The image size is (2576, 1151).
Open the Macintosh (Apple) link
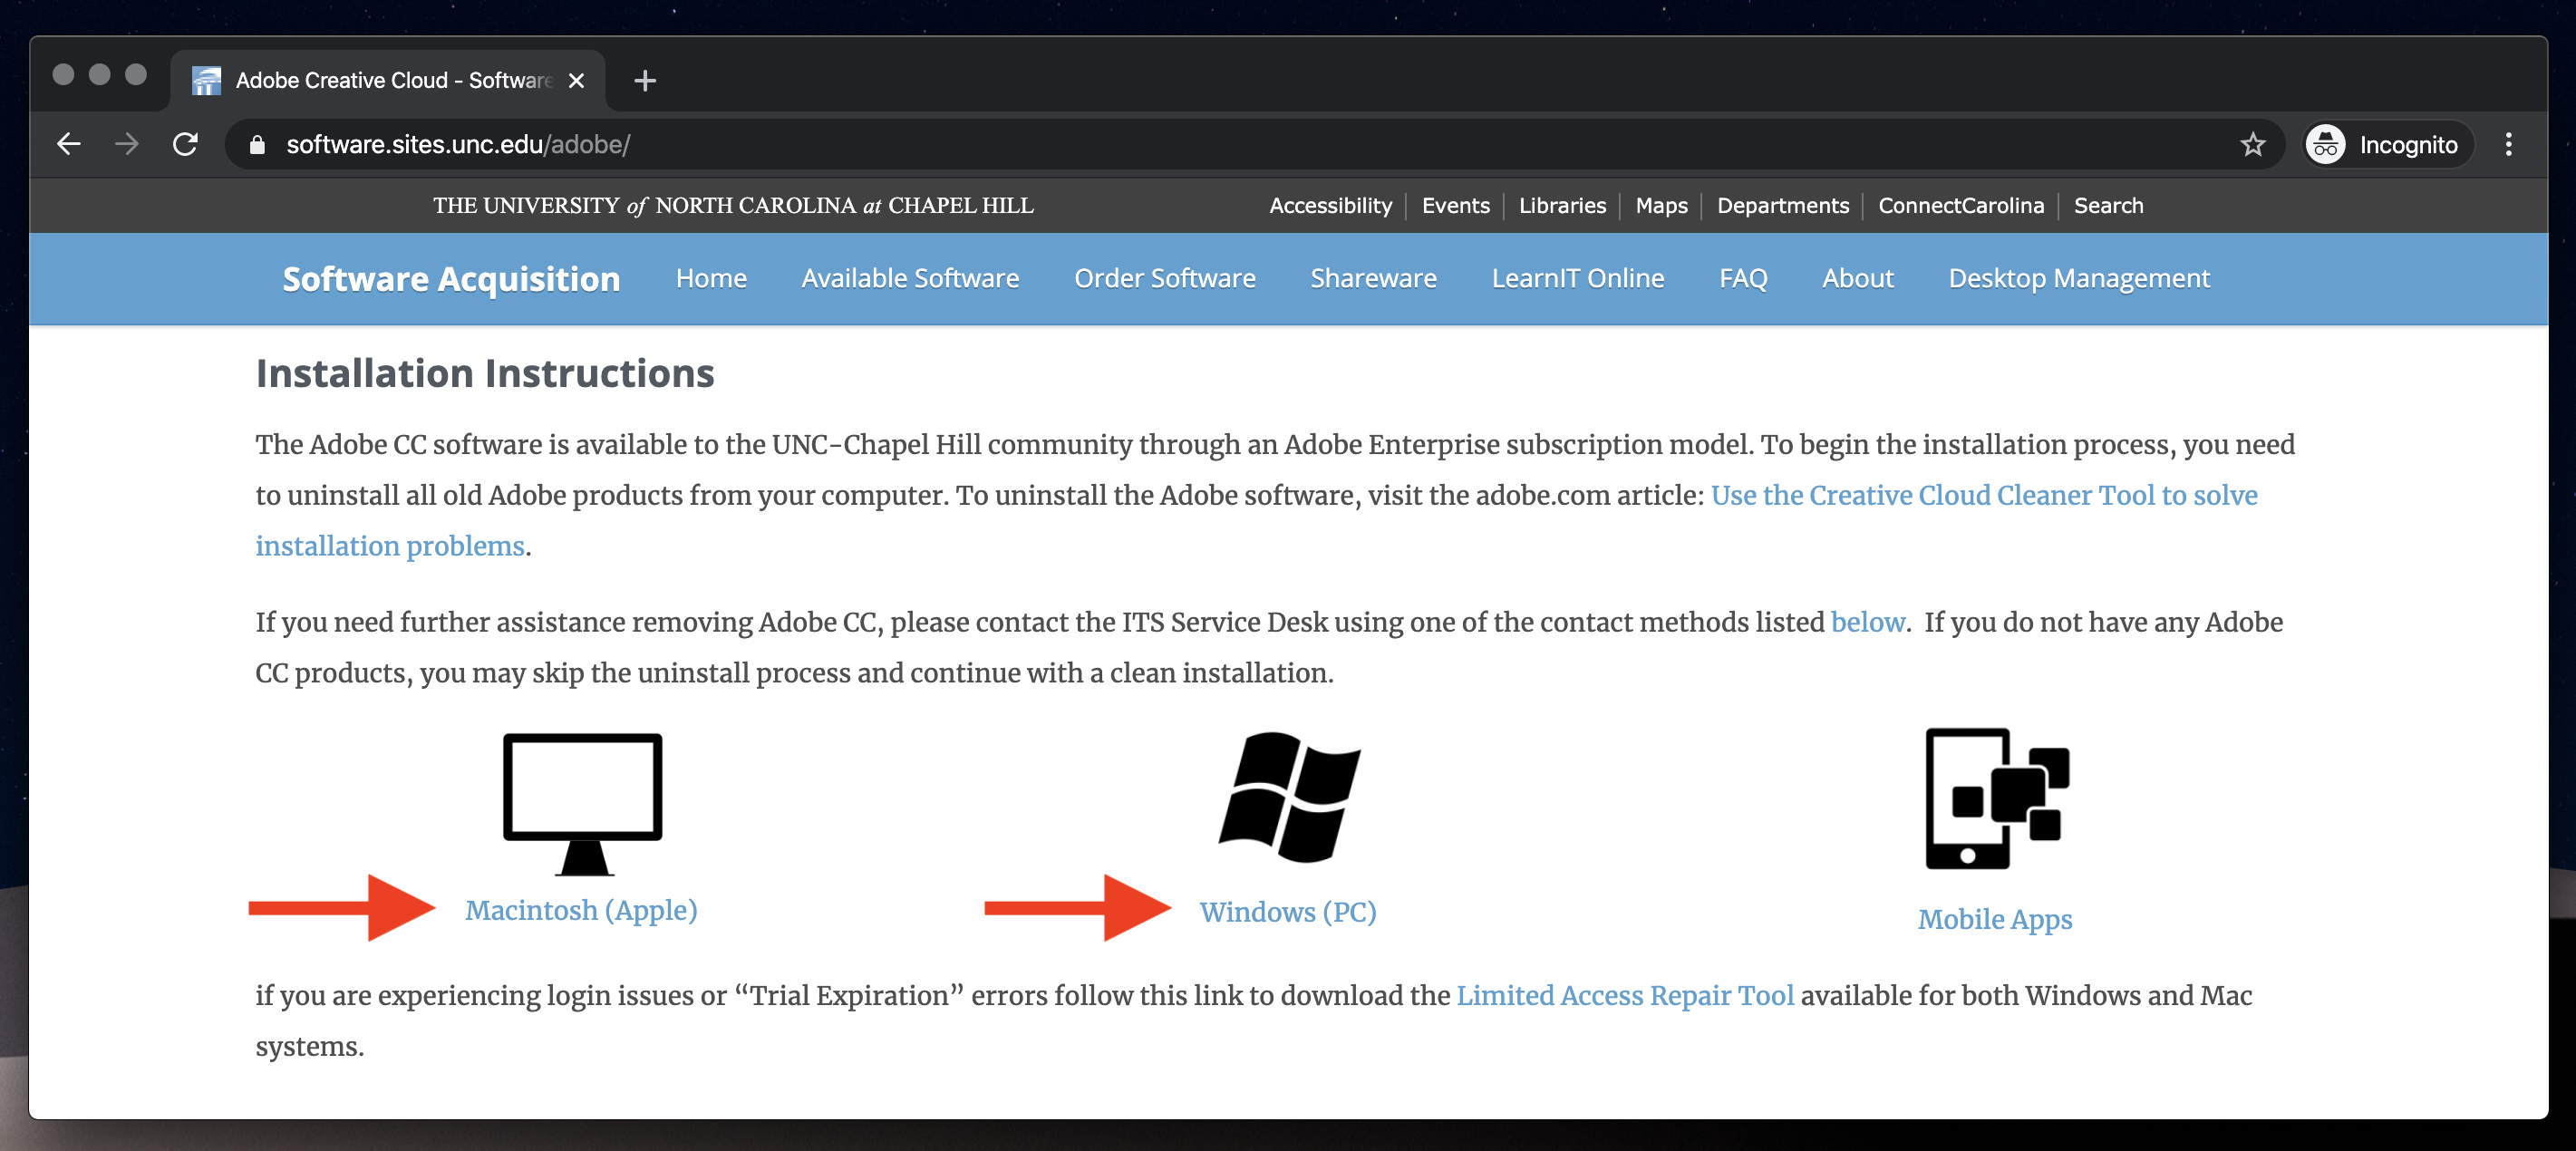(x=581, y=910)
